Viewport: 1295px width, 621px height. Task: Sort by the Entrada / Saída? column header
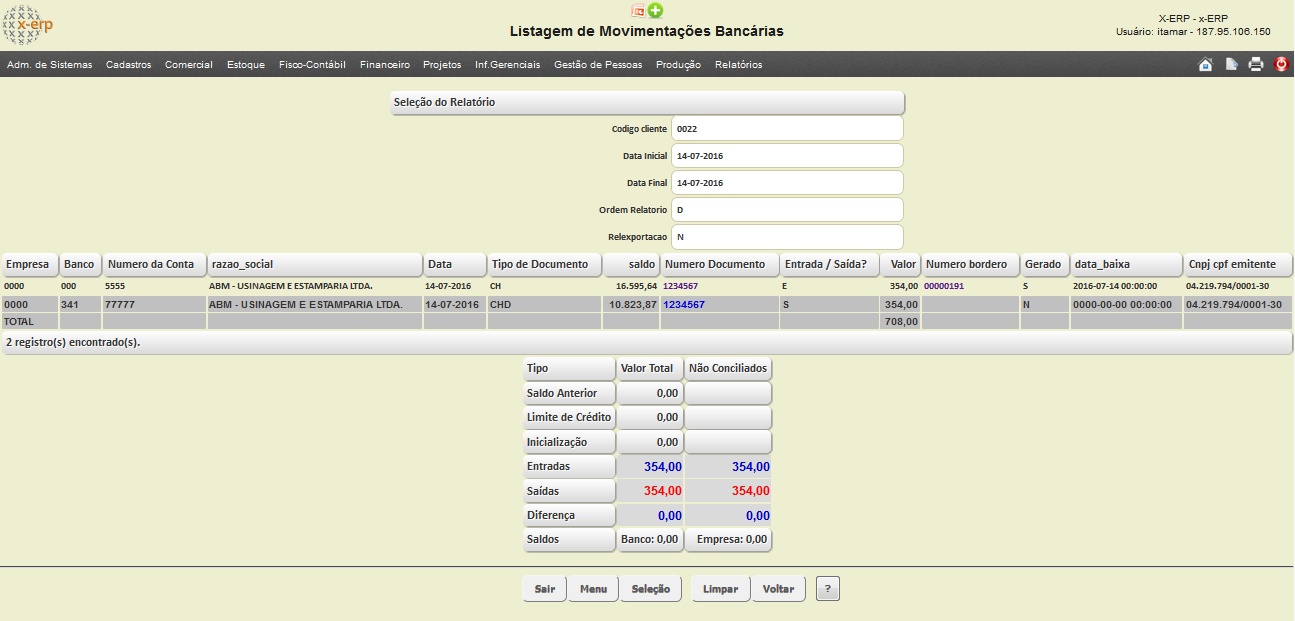(830, 264)
